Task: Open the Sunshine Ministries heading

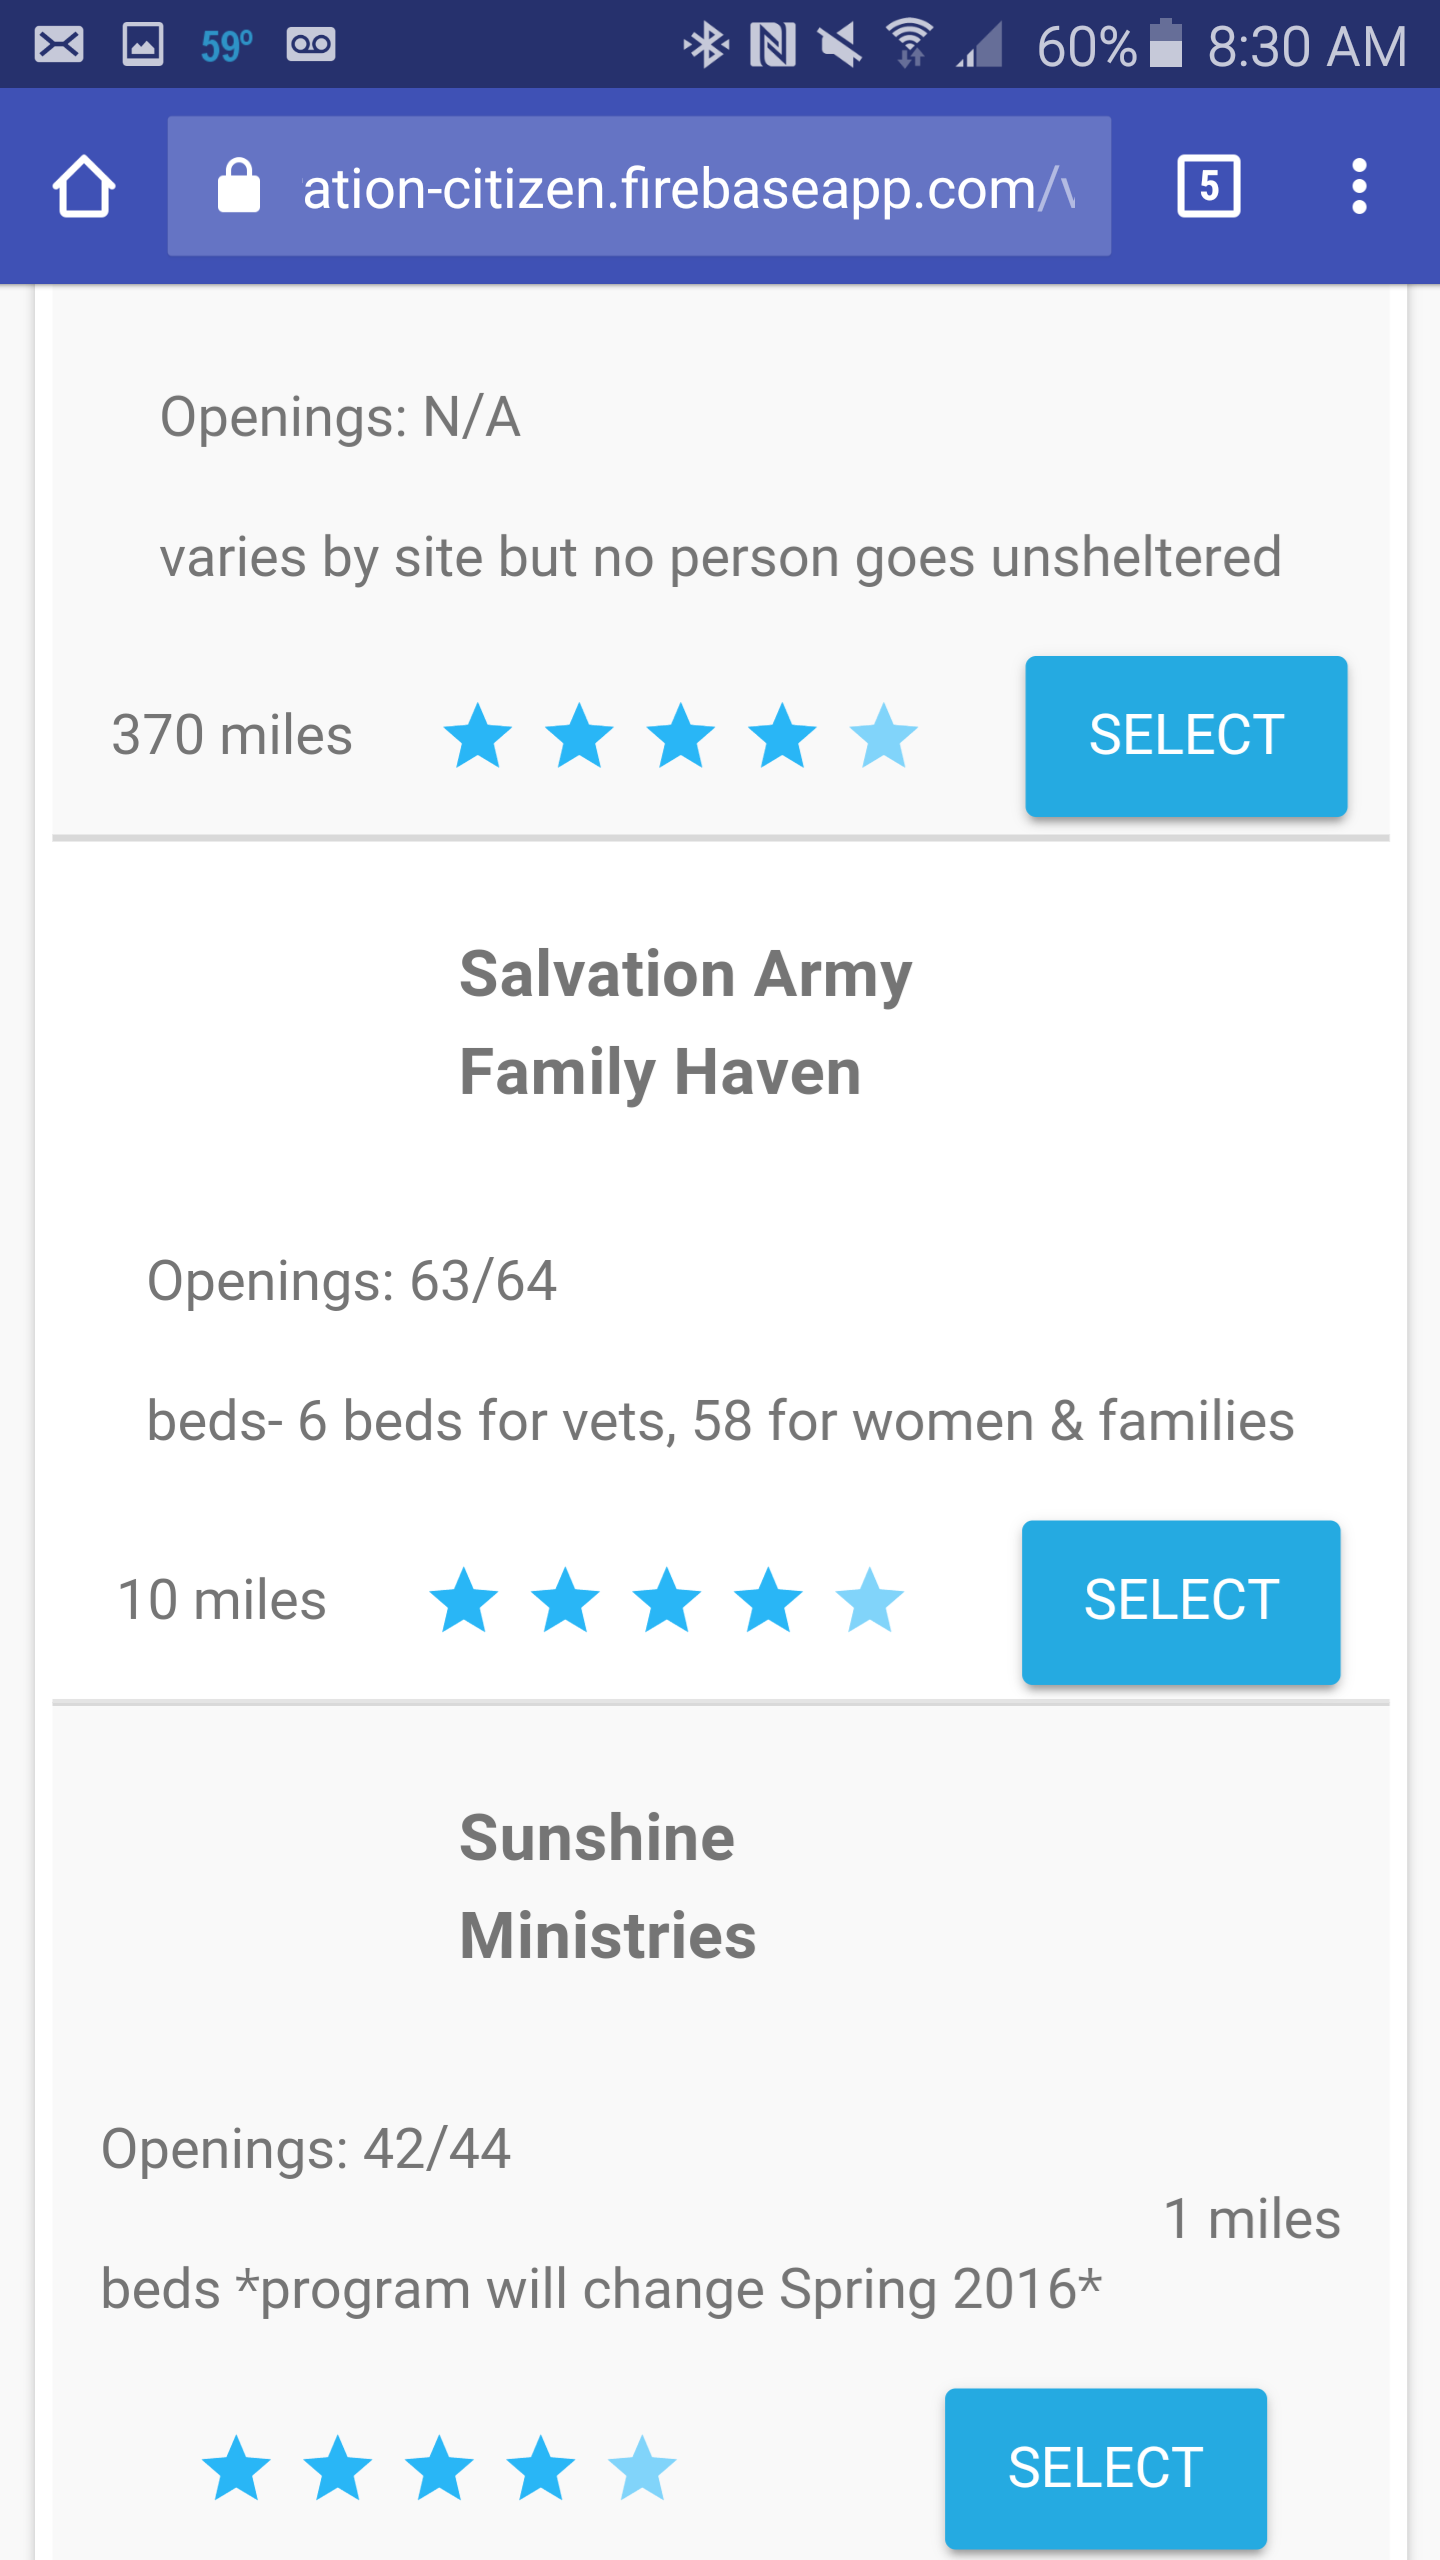Action: point(608,1886)
